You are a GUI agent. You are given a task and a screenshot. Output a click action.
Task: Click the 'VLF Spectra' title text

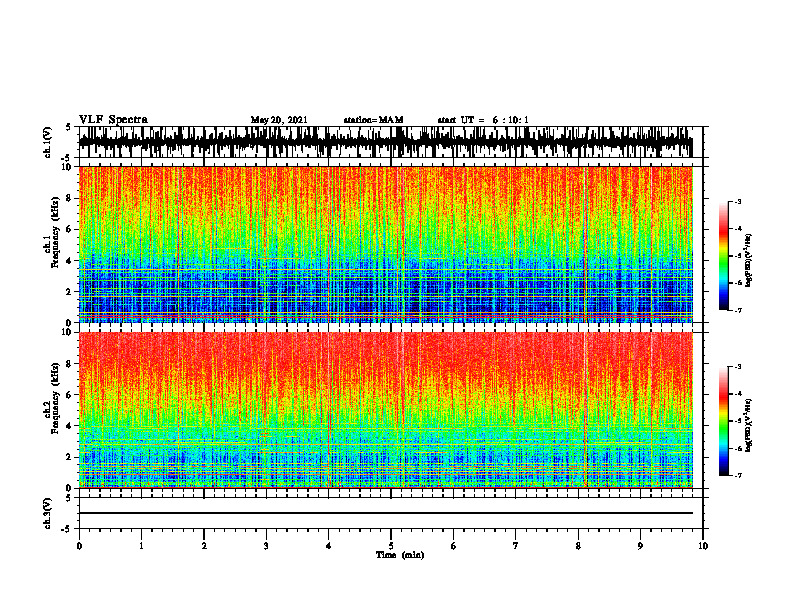click(113, 120)
